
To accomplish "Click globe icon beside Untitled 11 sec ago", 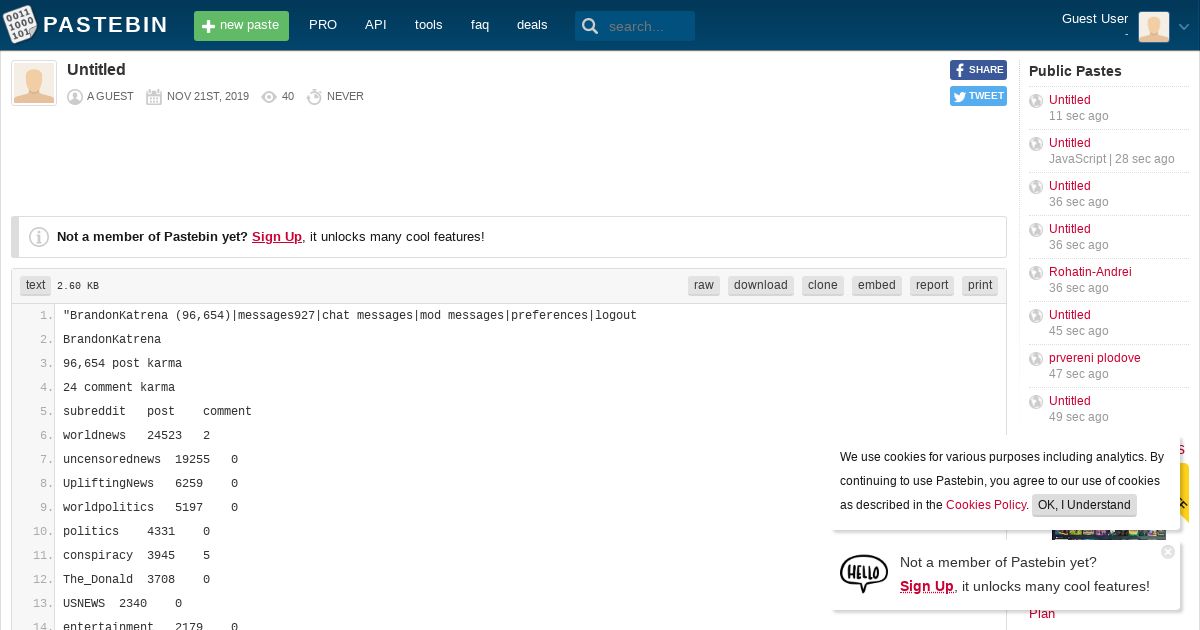I will pos(1036,101).
